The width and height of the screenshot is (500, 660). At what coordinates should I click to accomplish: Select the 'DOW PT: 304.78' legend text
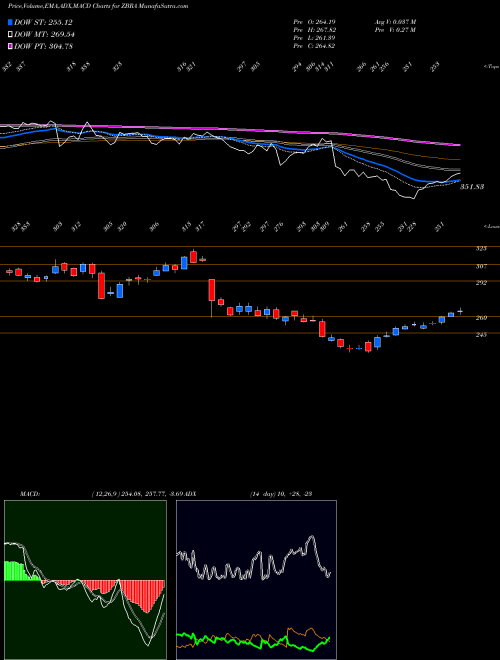(x=44, y=46)
